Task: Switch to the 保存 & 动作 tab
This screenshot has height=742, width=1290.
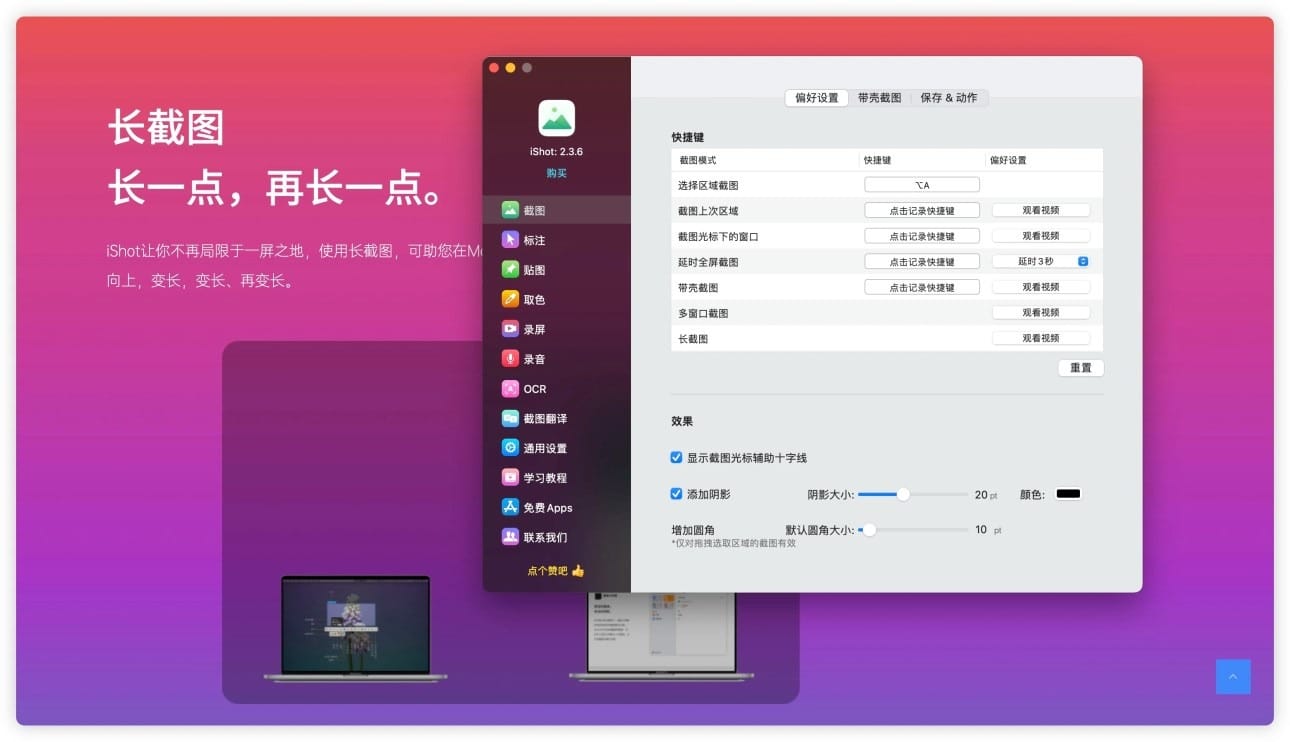Action: (x=949, y=98)
